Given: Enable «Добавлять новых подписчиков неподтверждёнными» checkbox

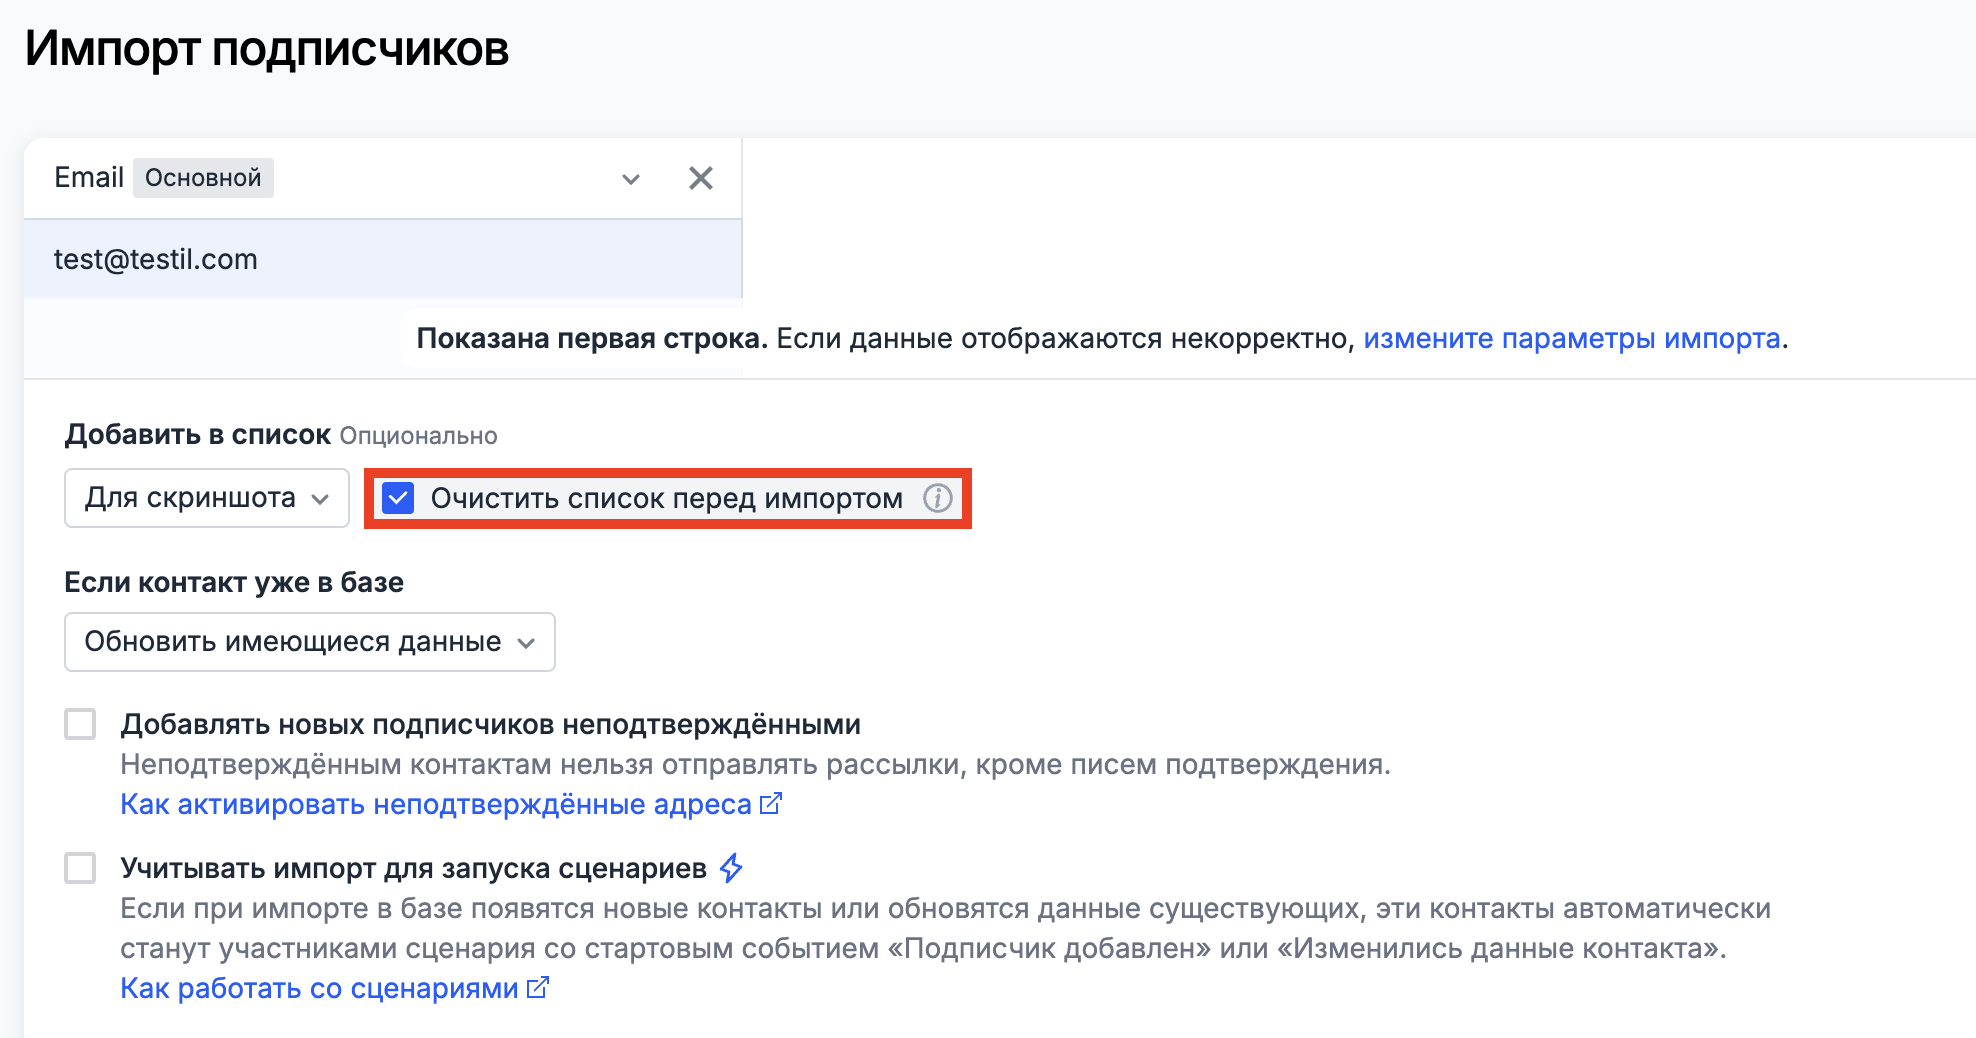Looking at the screenshot, I should tap(80, 724).
